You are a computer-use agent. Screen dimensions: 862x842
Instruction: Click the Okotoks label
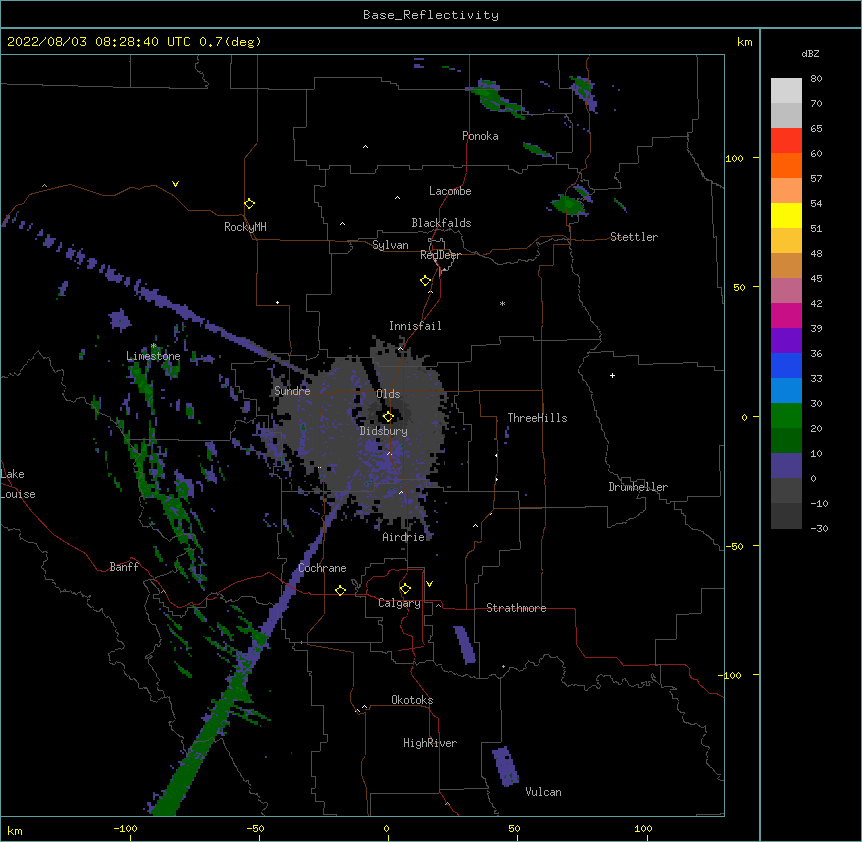pos(412,700)
